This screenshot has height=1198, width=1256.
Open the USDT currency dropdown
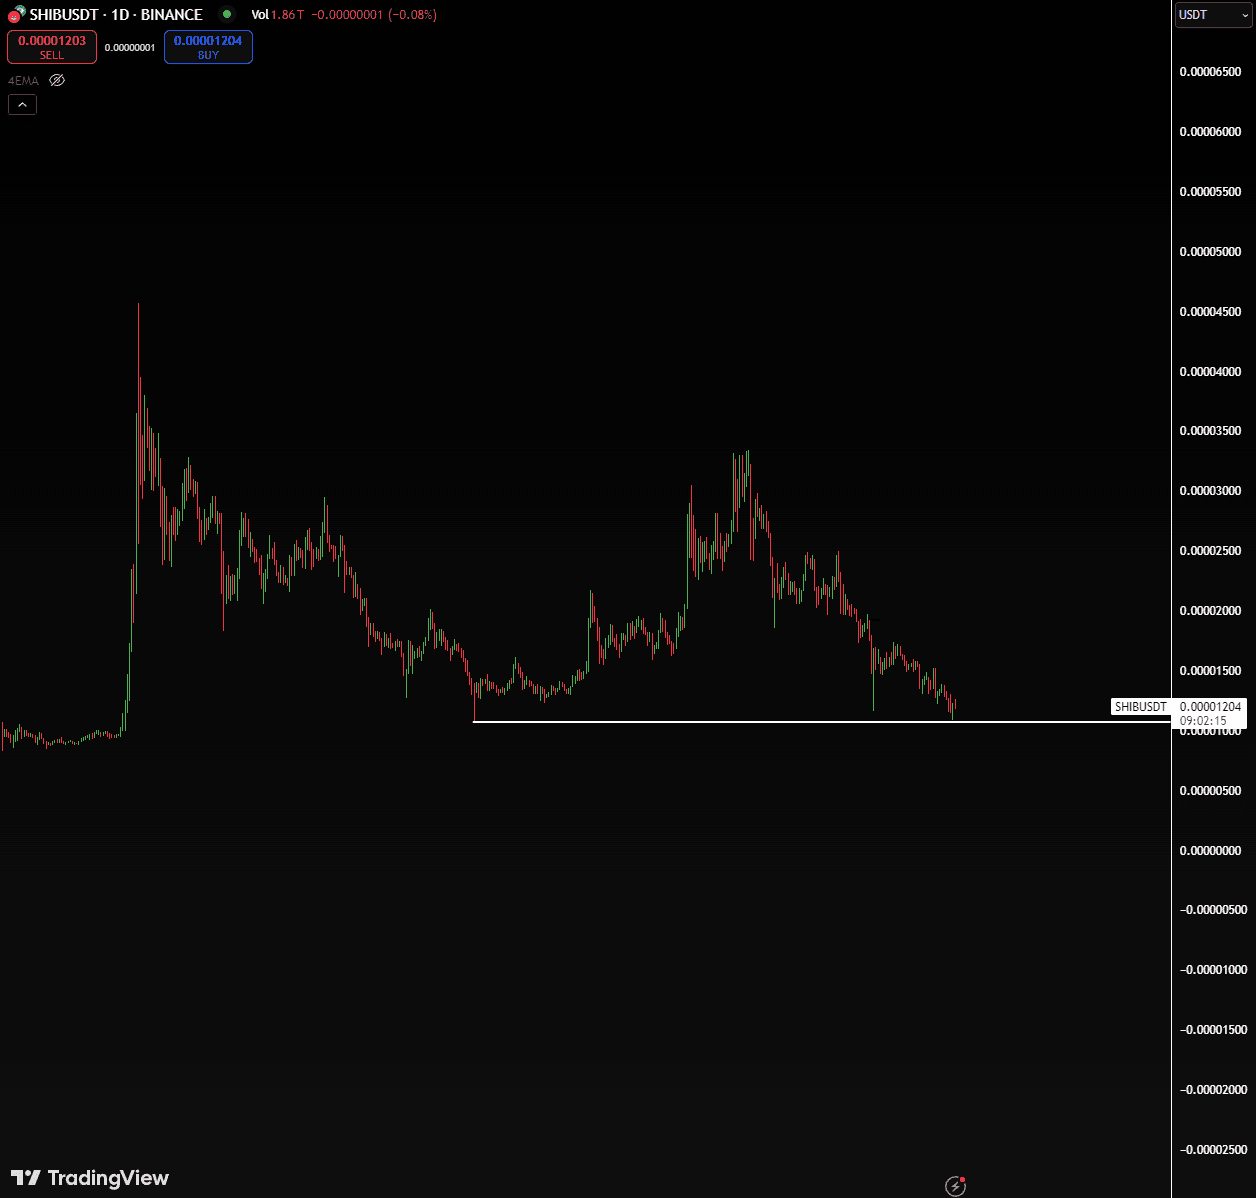[1213, 15]
